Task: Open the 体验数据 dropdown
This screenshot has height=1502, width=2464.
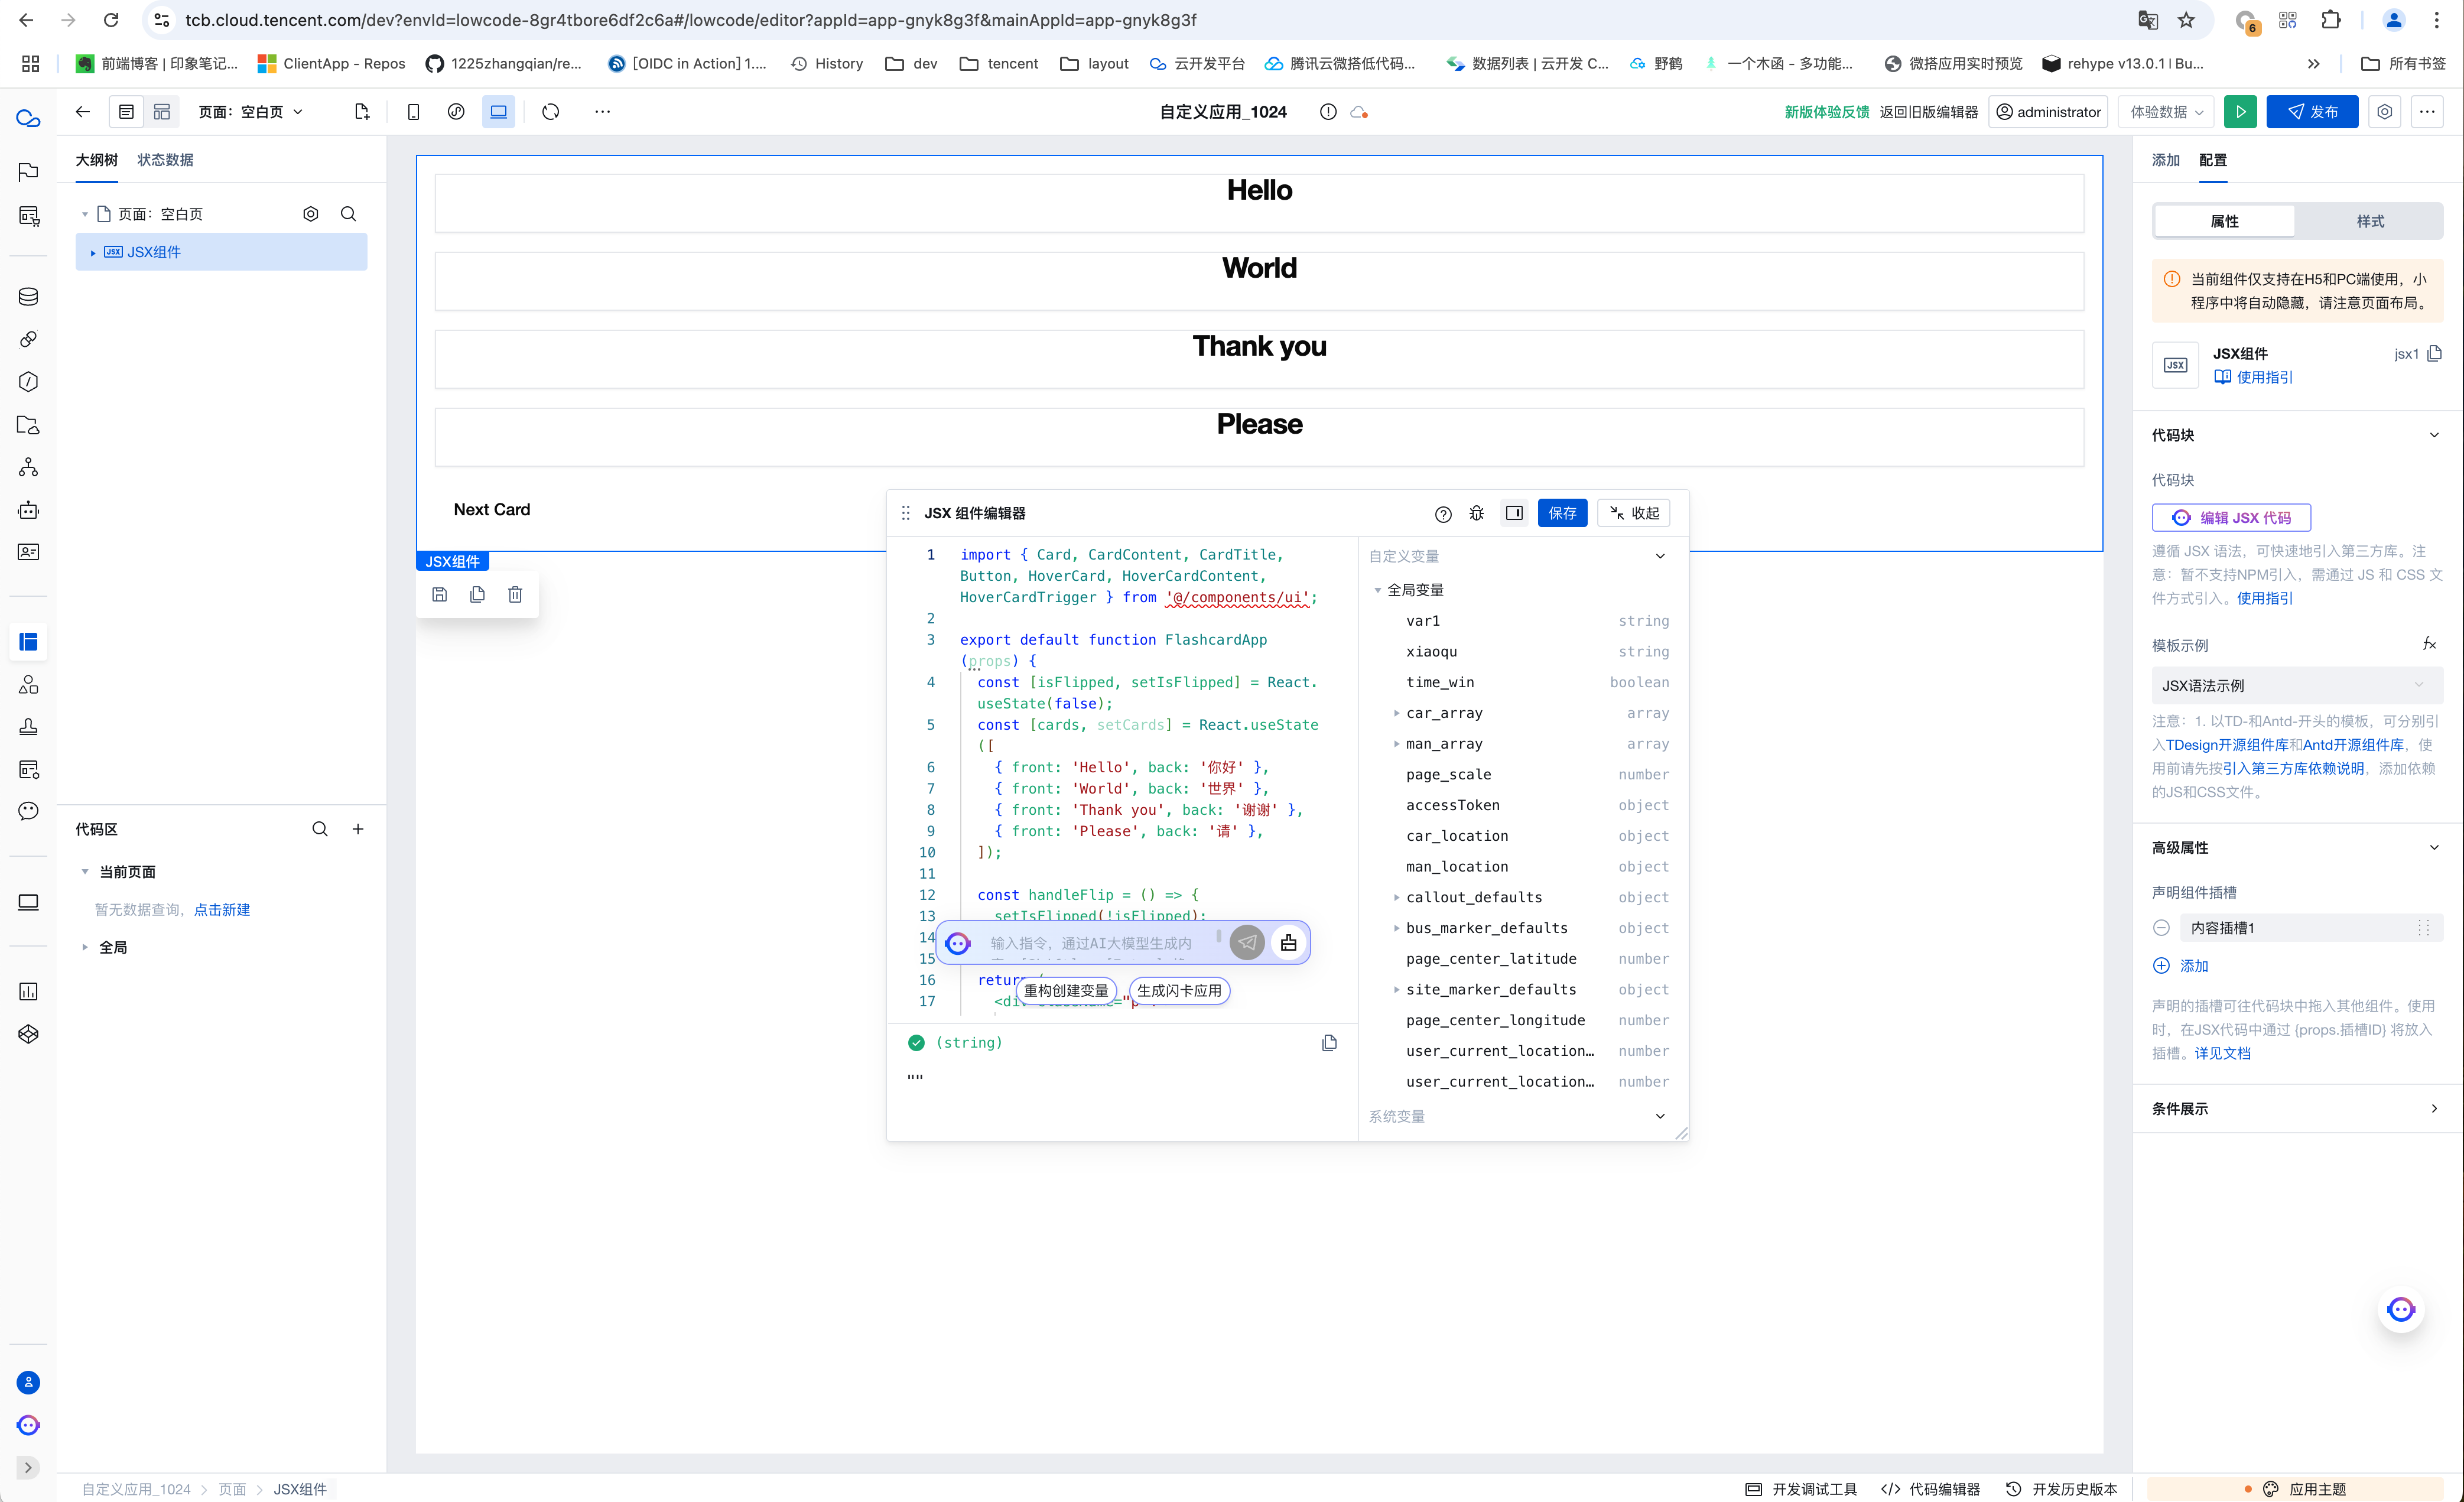Action: click(2166, 112)
